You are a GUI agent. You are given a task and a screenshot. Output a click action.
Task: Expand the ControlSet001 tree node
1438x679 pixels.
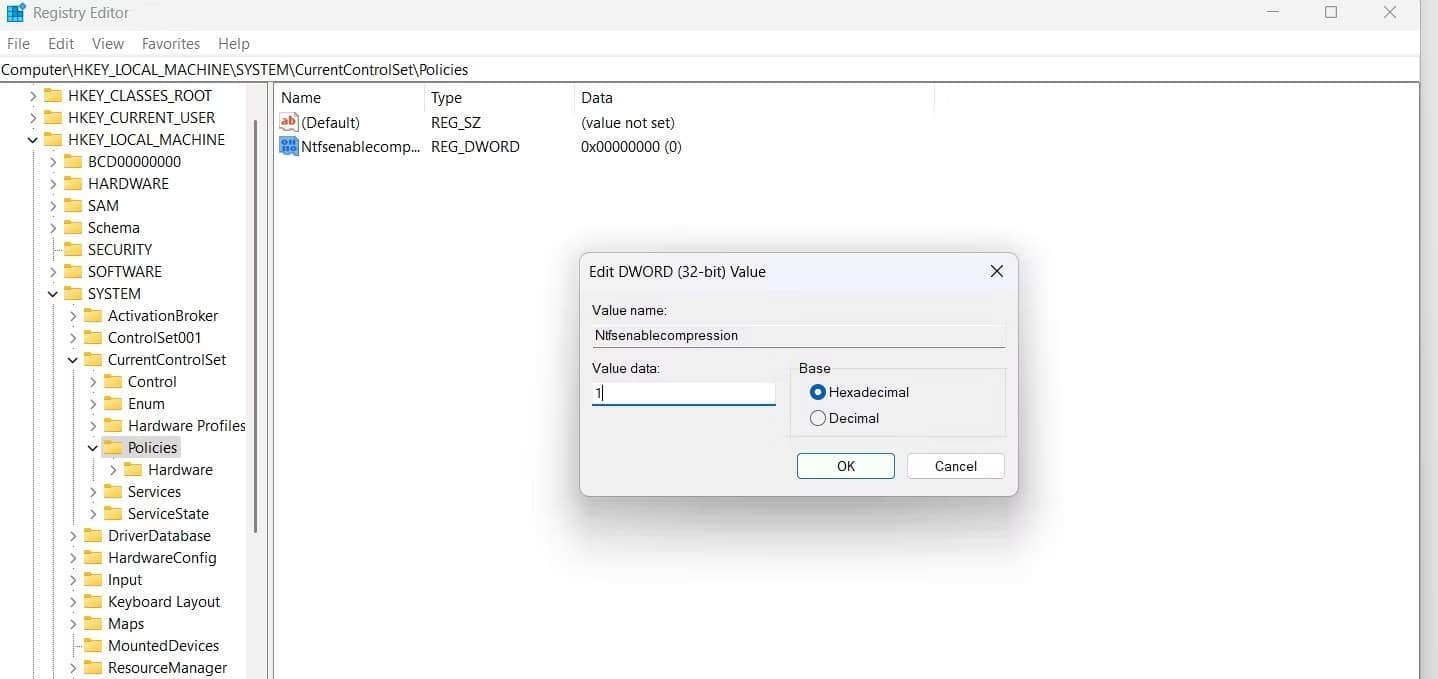click(x=72, y=337)
